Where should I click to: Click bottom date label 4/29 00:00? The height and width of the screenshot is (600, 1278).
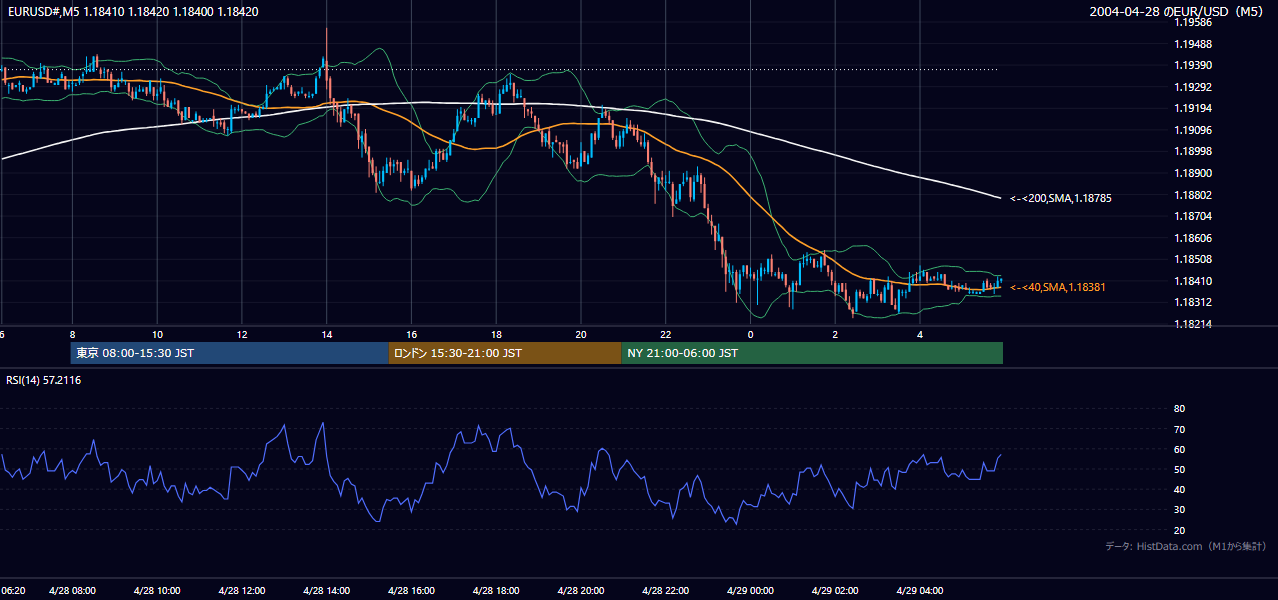(x=751, y=591)
